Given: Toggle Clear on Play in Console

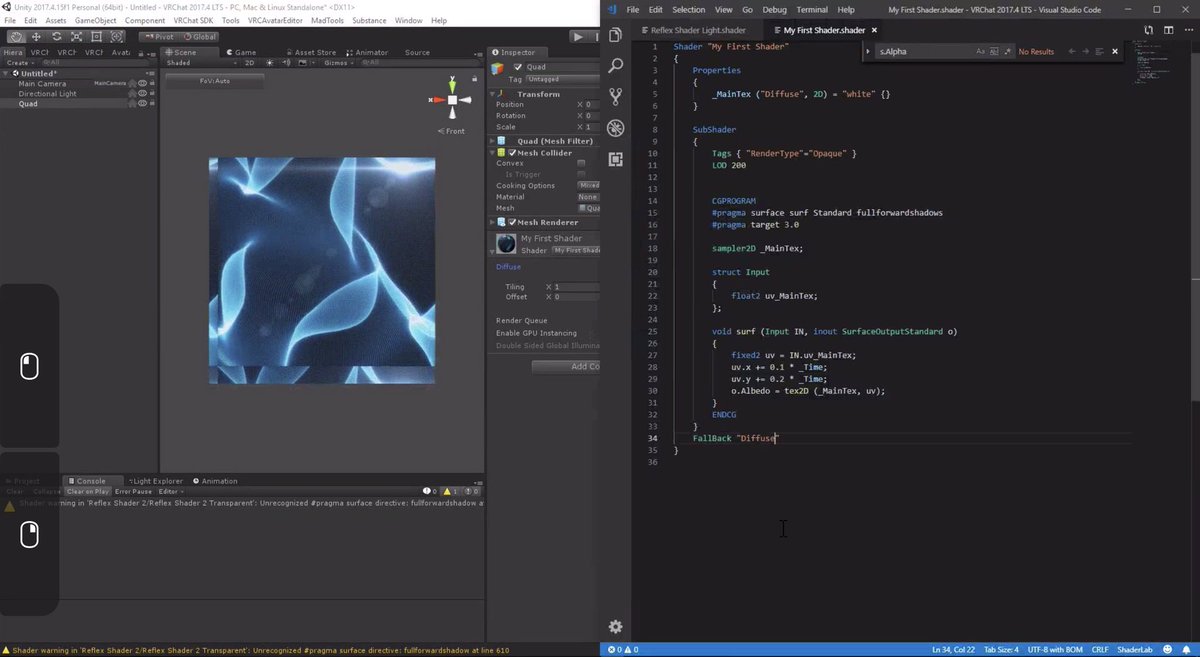Looking at the screenshot, I should coord(88,491).
